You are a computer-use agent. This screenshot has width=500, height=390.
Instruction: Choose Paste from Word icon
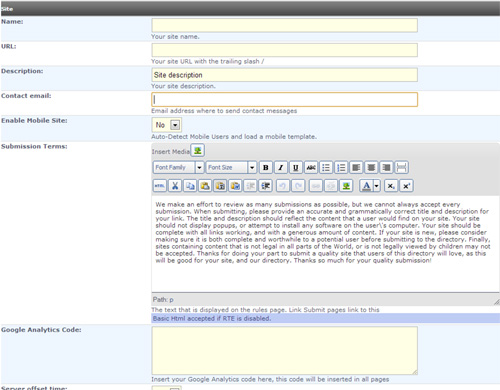[235, 186]
